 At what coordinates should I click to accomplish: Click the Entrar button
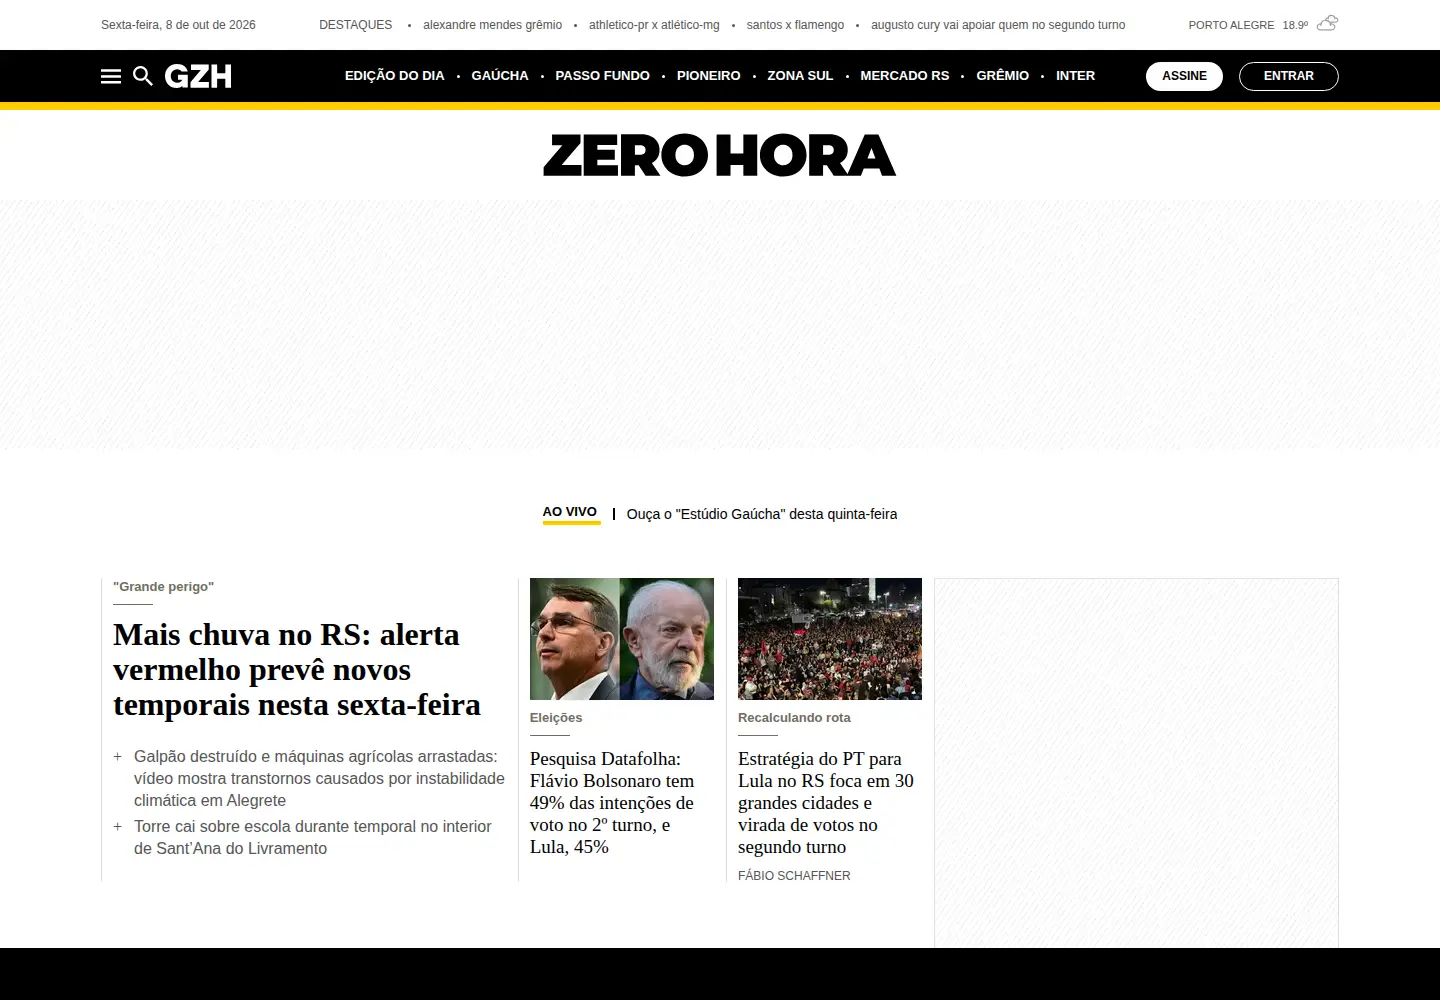point(1288,76)
